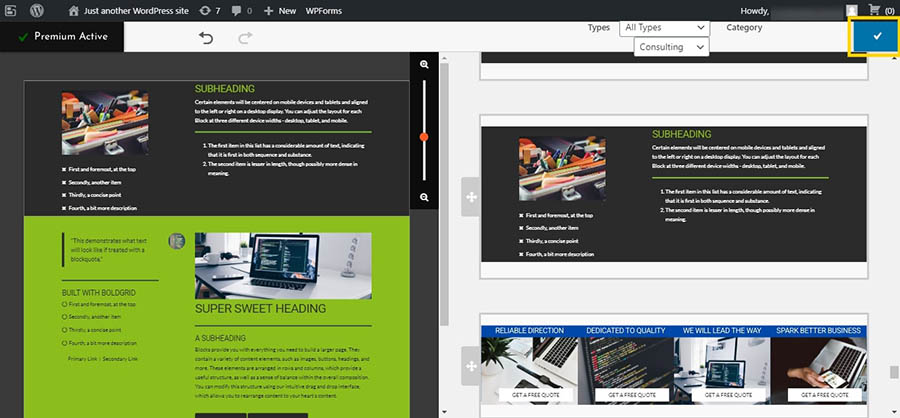The width and height of the screenshot is (900, 418).
Task: Click the undo arrow icon
Action: click(x=206, y=38)
